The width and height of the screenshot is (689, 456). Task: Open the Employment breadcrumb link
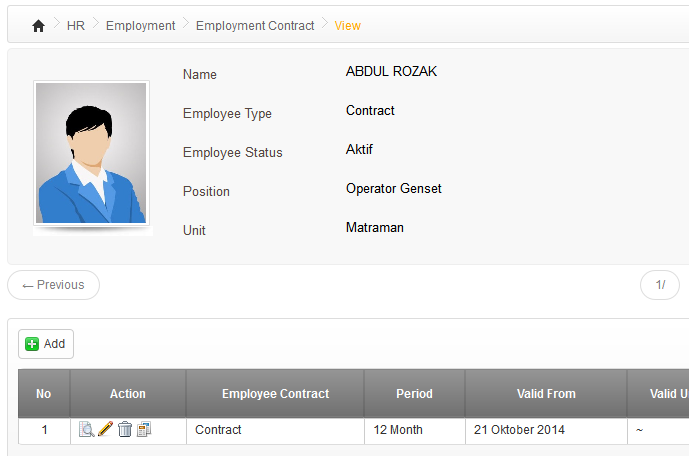[141, 26]
